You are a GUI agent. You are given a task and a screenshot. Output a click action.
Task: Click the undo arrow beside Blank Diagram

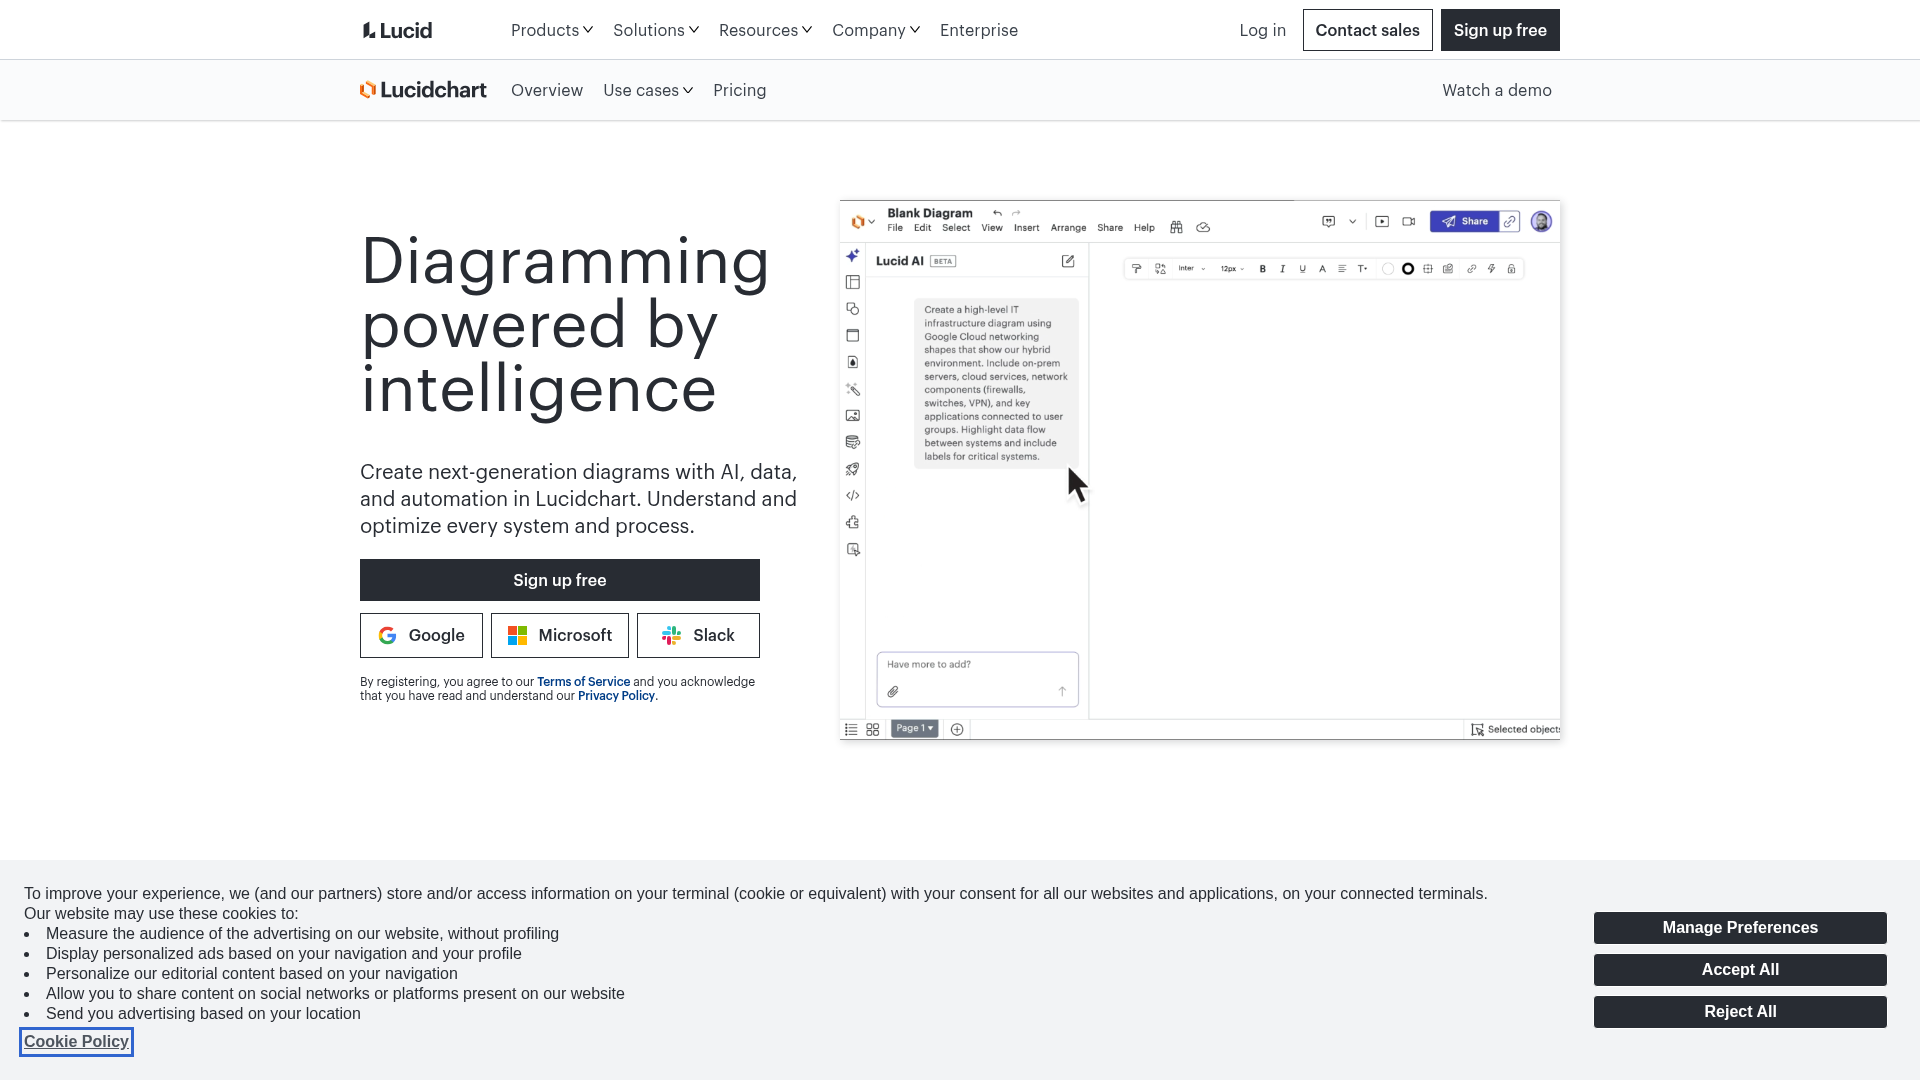click(997, 213)
